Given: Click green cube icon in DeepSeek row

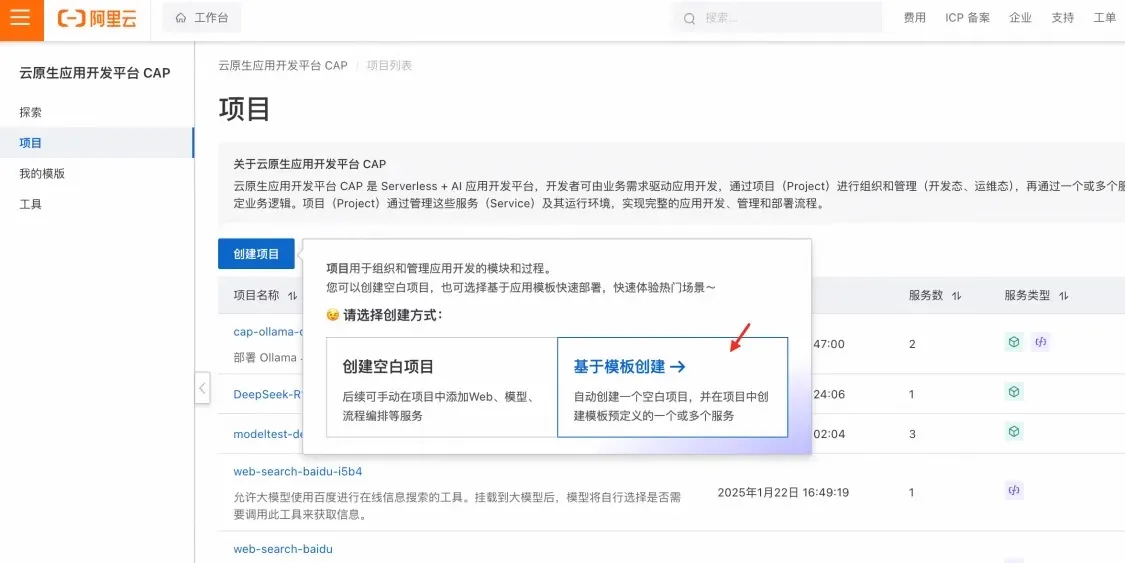Looking at the screenshot, I should (1014, 392).
